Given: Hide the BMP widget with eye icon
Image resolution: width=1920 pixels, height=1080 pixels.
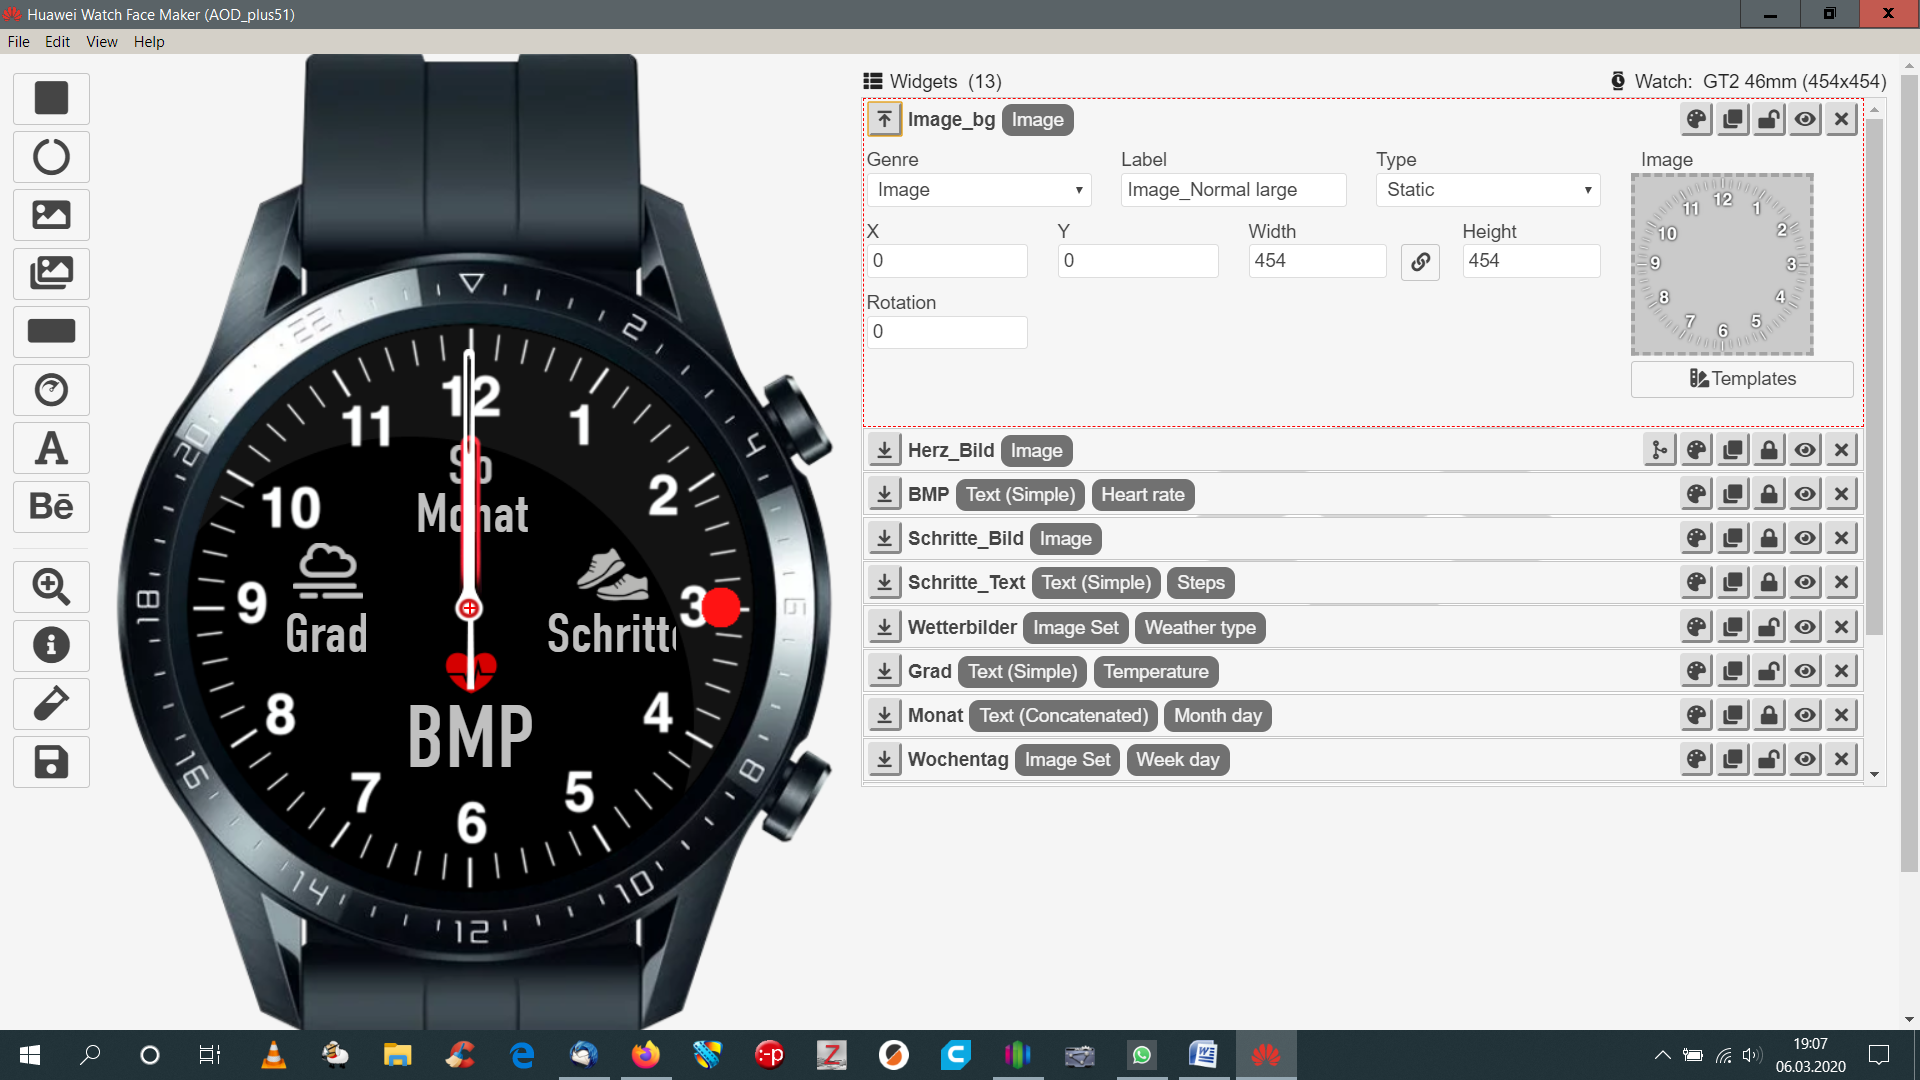Looking at the screenshot, I should (1805, 494).
